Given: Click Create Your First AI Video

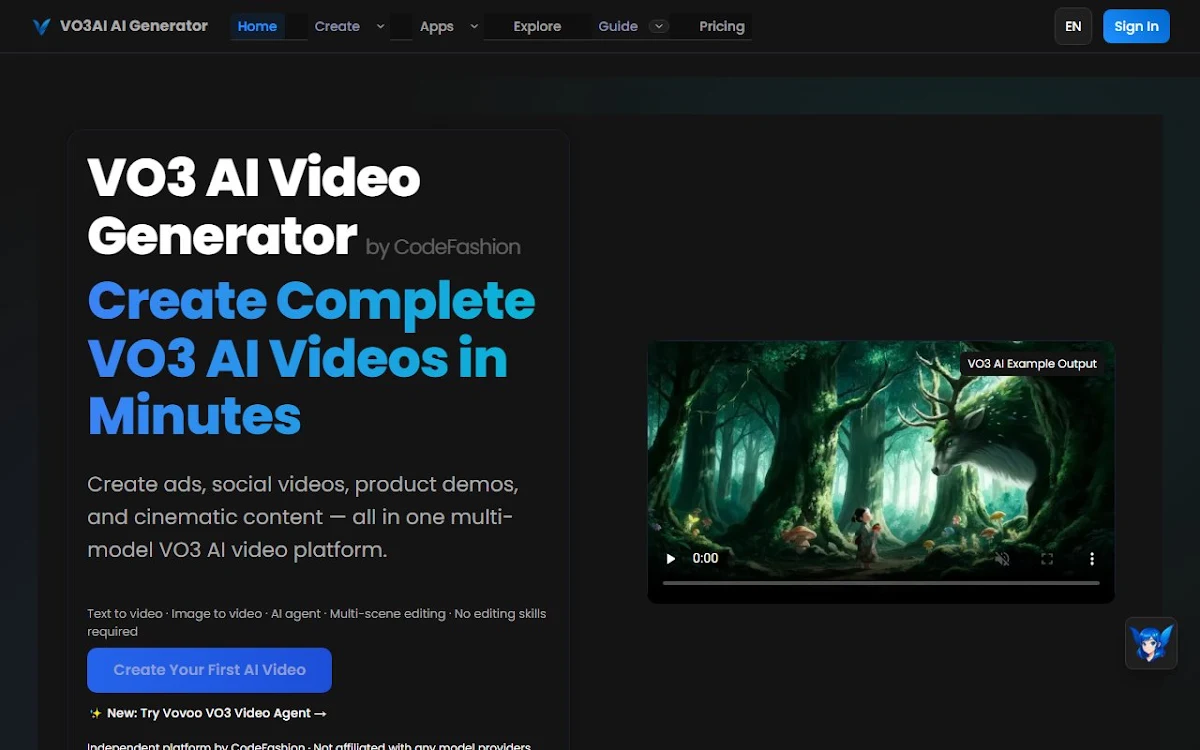Looking at the screenshot, I should pos(209,670).
